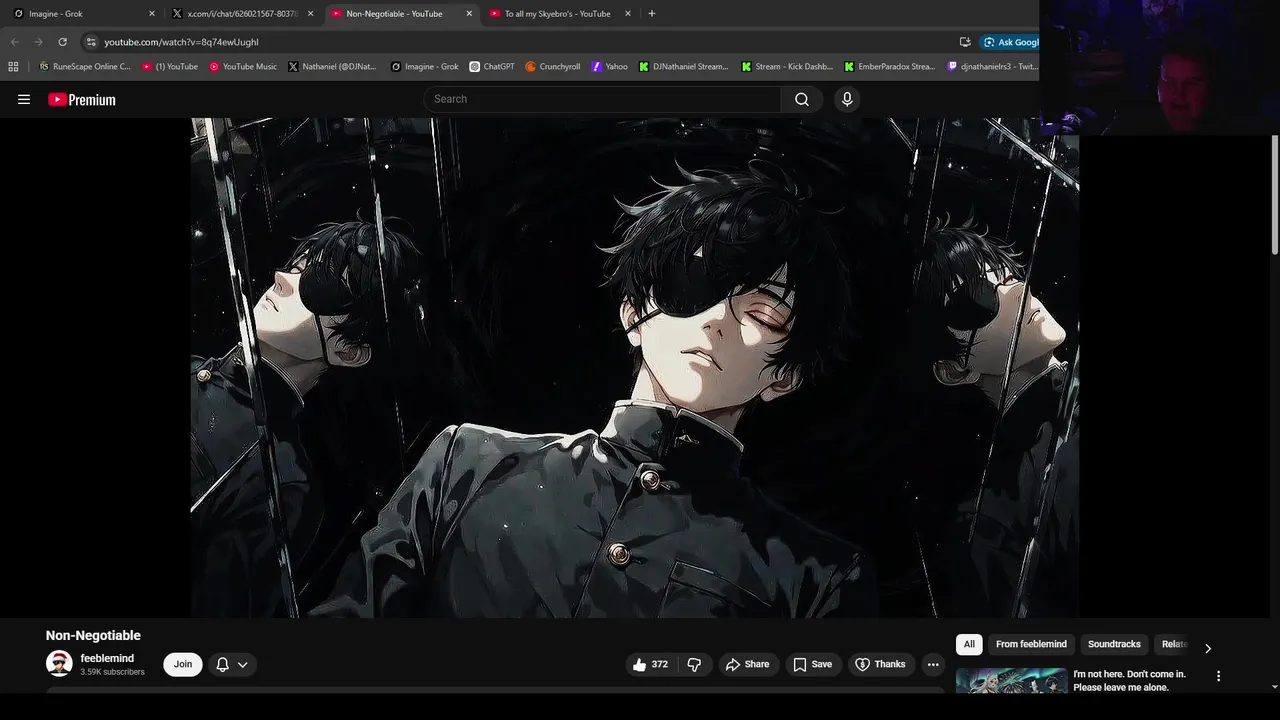Dislike the Non-Negotiable video
The width and height of the screenshot is (1280, 720).
(x=694, y=664)
